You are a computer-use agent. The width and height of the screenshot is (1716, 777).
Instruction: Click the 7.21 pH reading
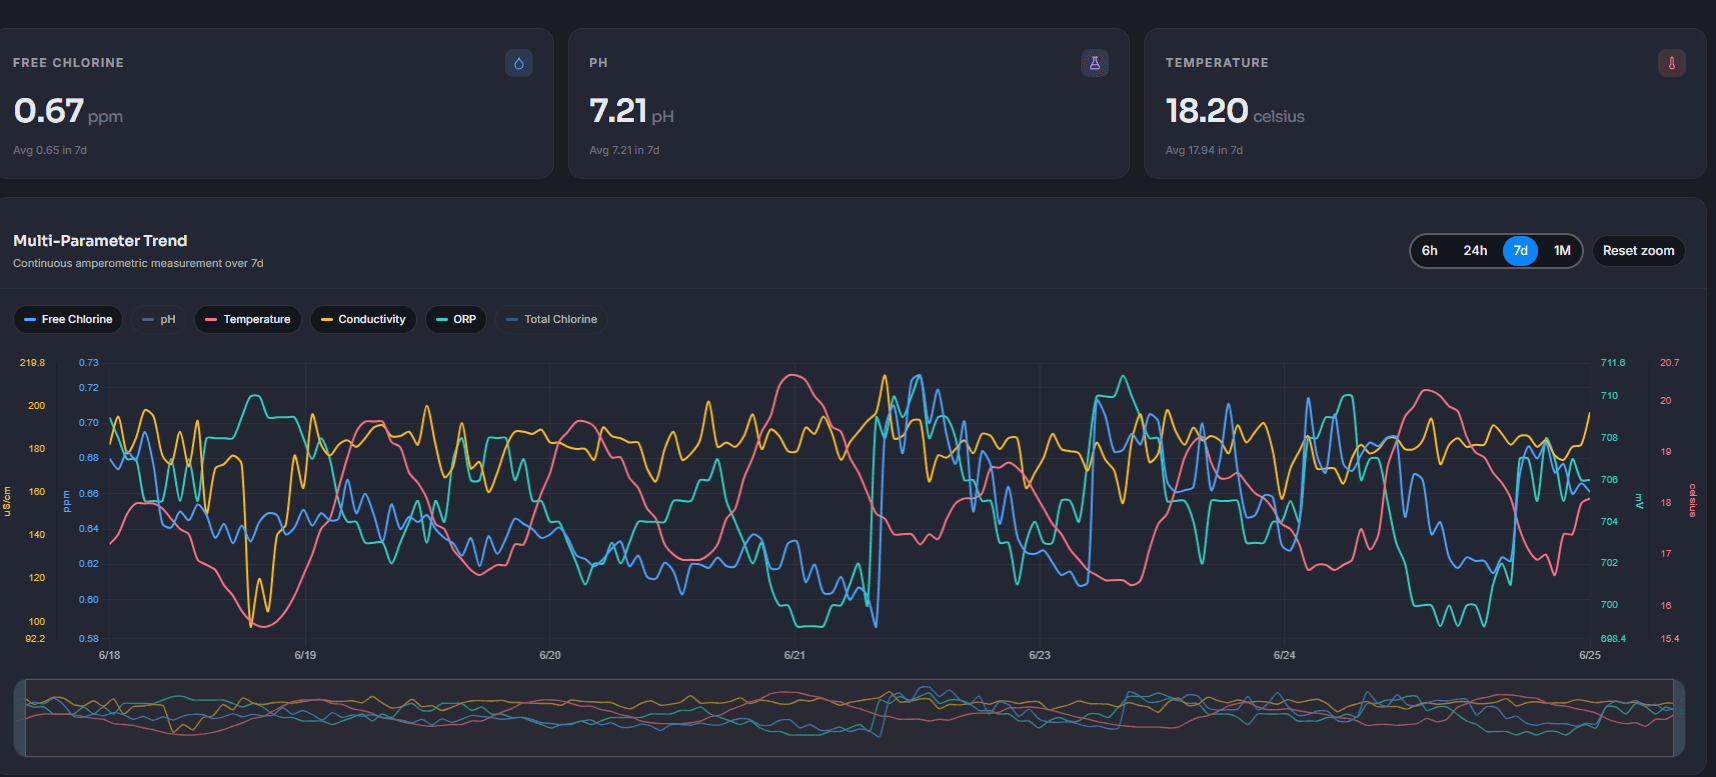click(x=631, y=111)
